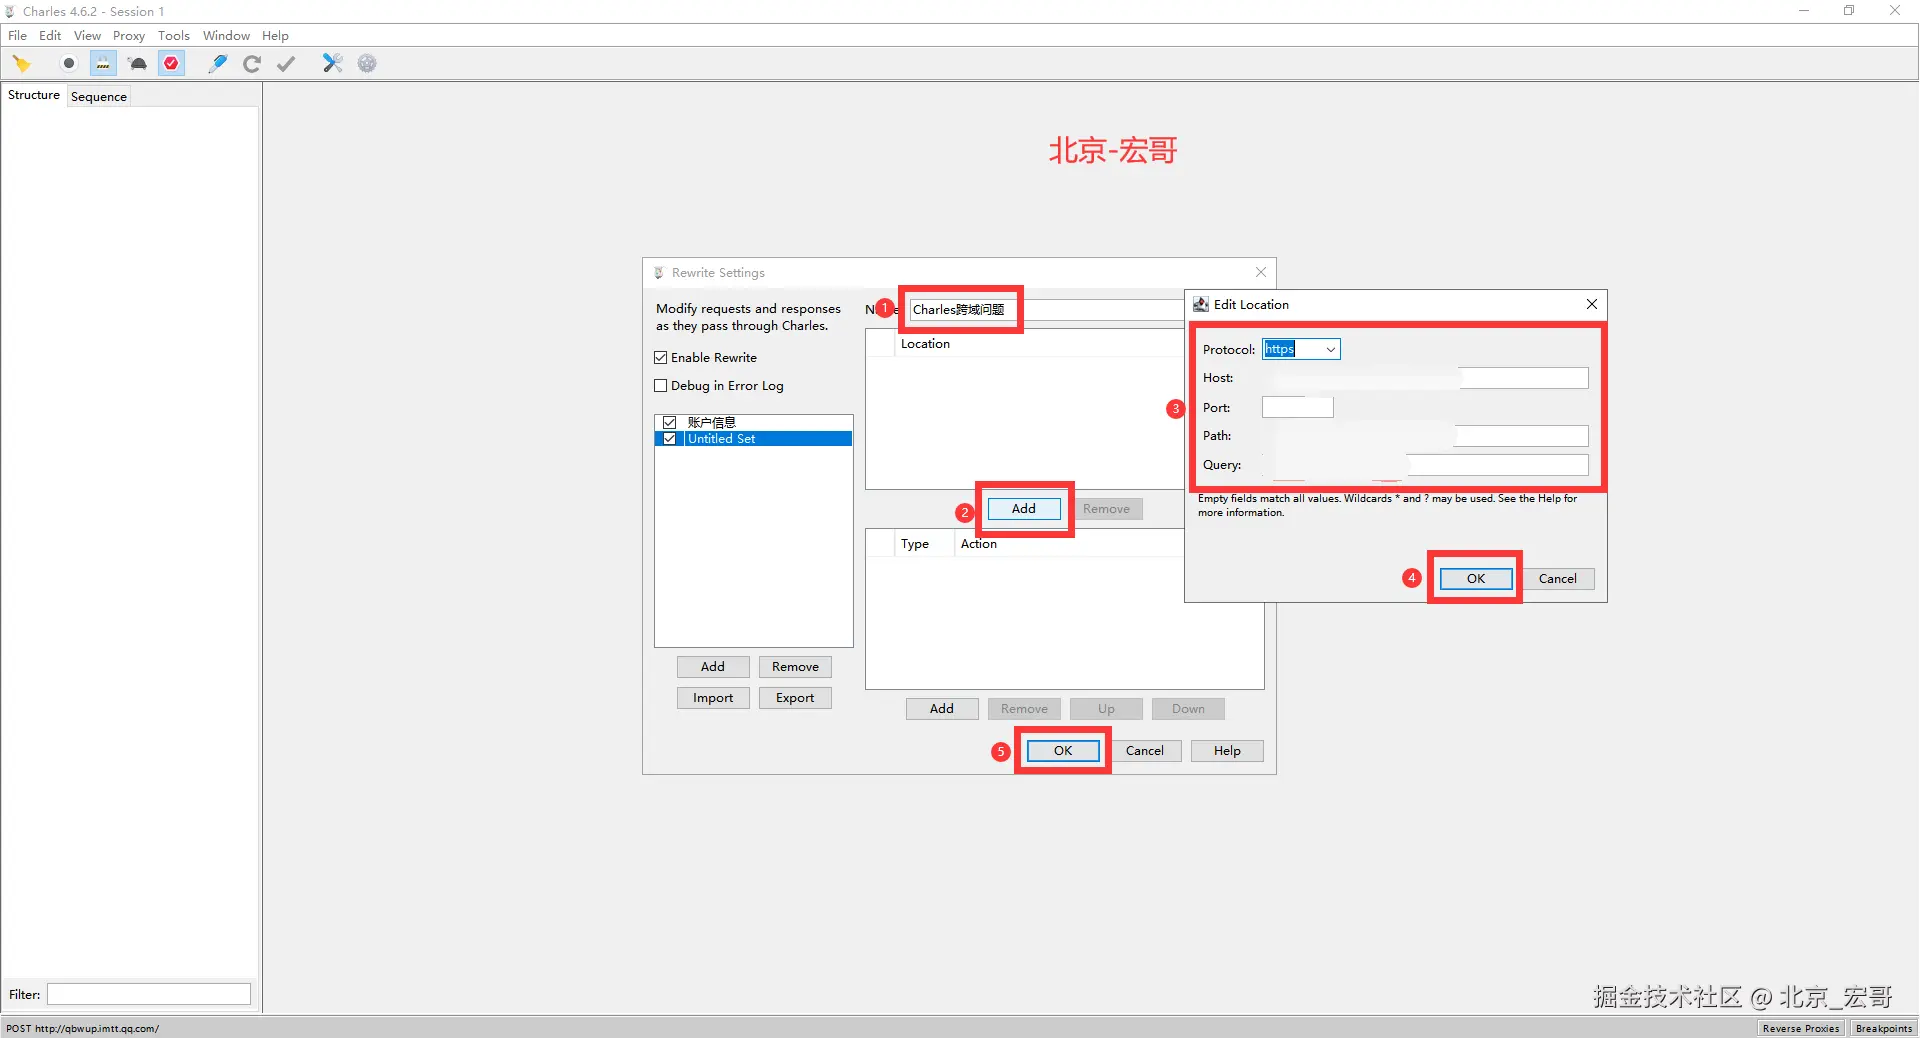Click OK in the Edit Location dialog

pyautogui.click(x=1476, y=579)
